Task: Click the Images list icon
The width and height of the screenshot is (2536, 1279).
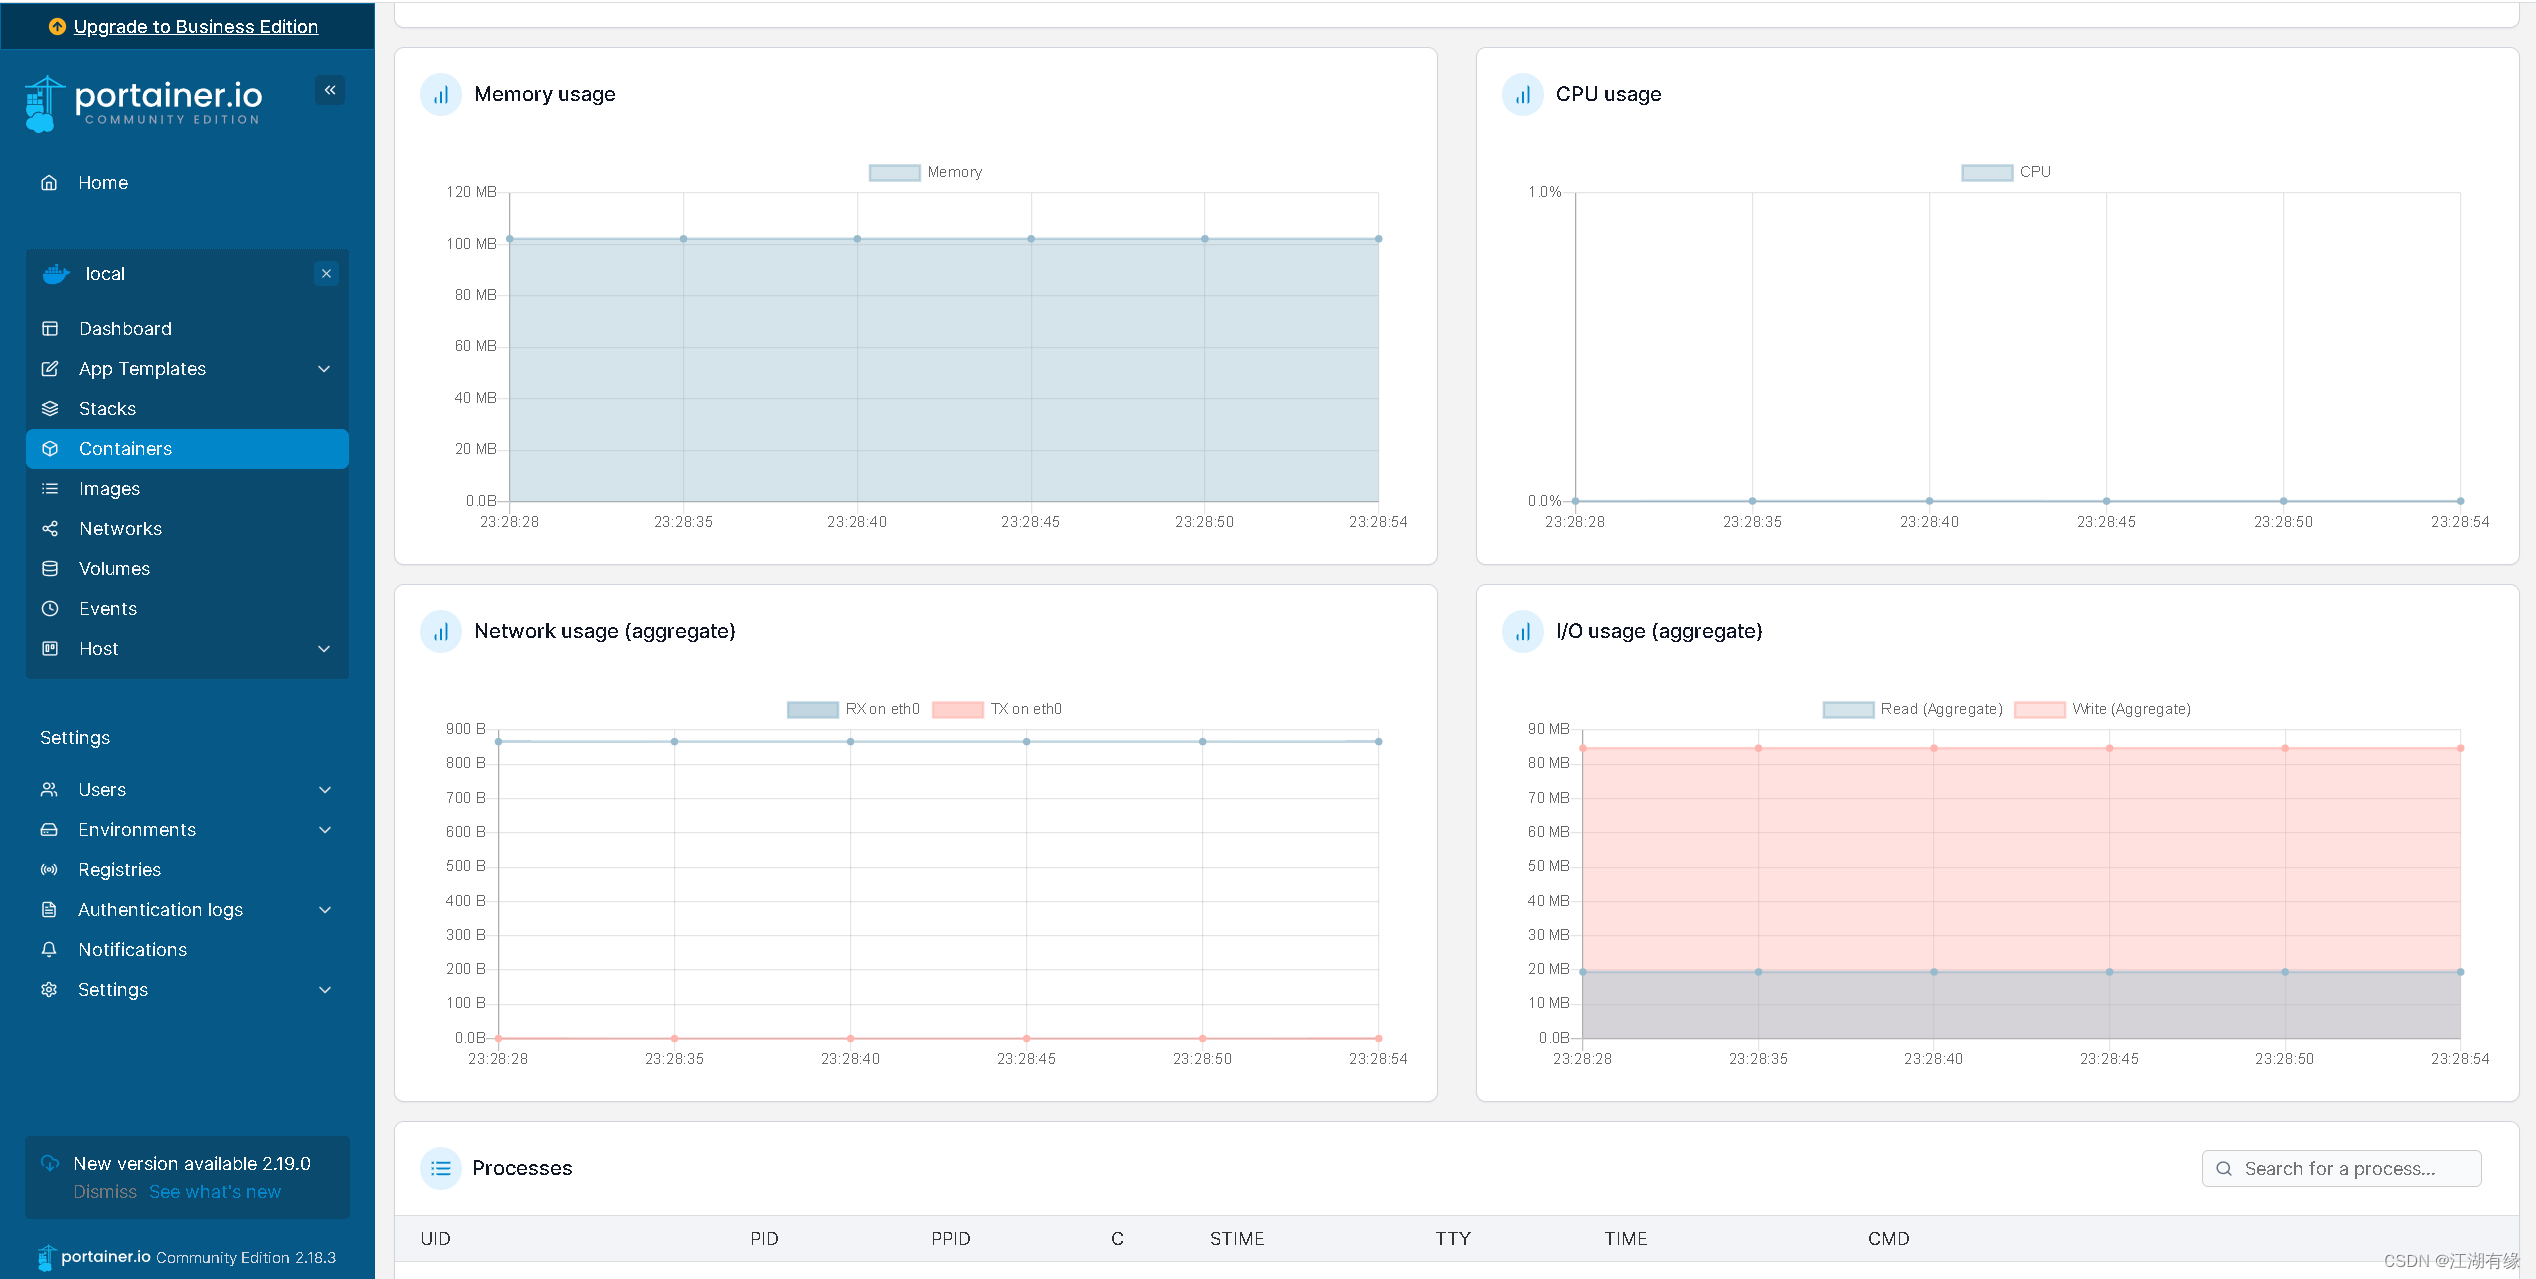Action: pos(50,489)
